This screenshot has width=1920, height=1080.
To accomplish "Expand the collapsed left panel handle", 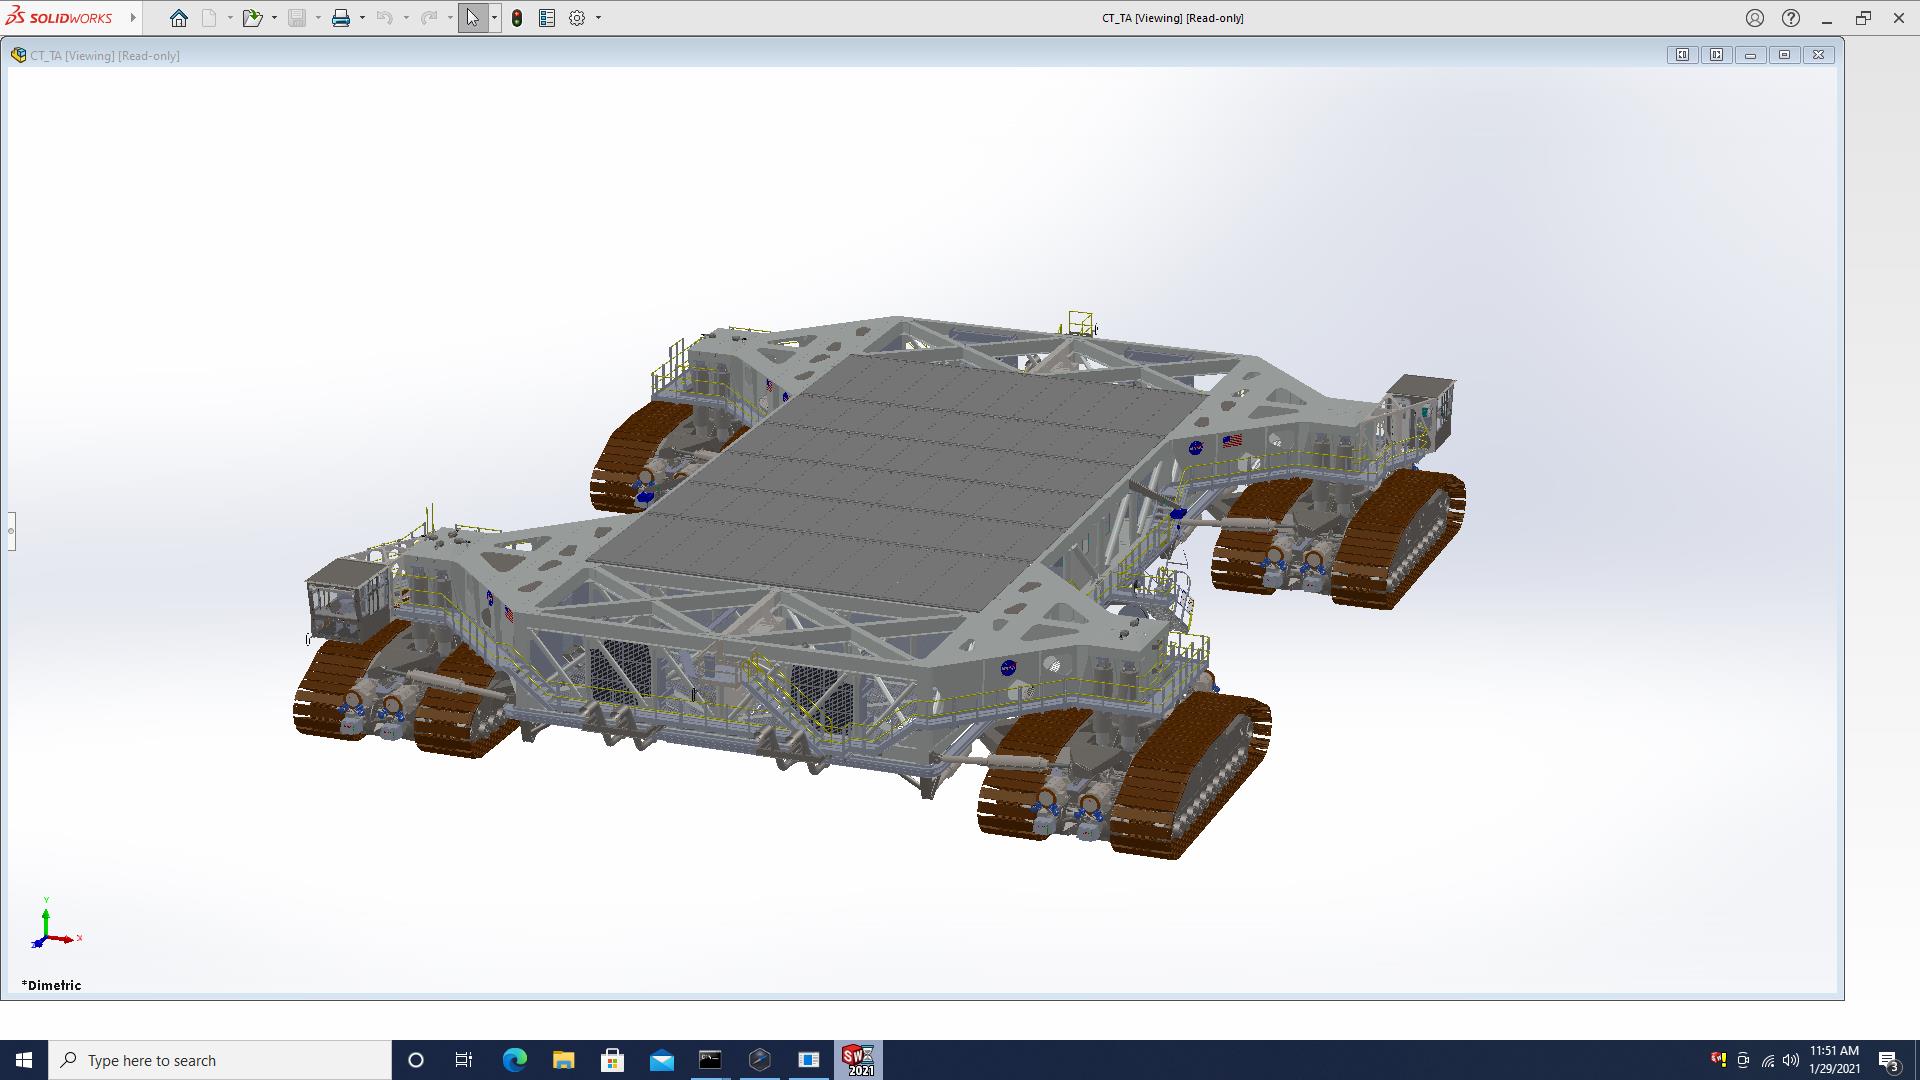I will click(11, 531).
